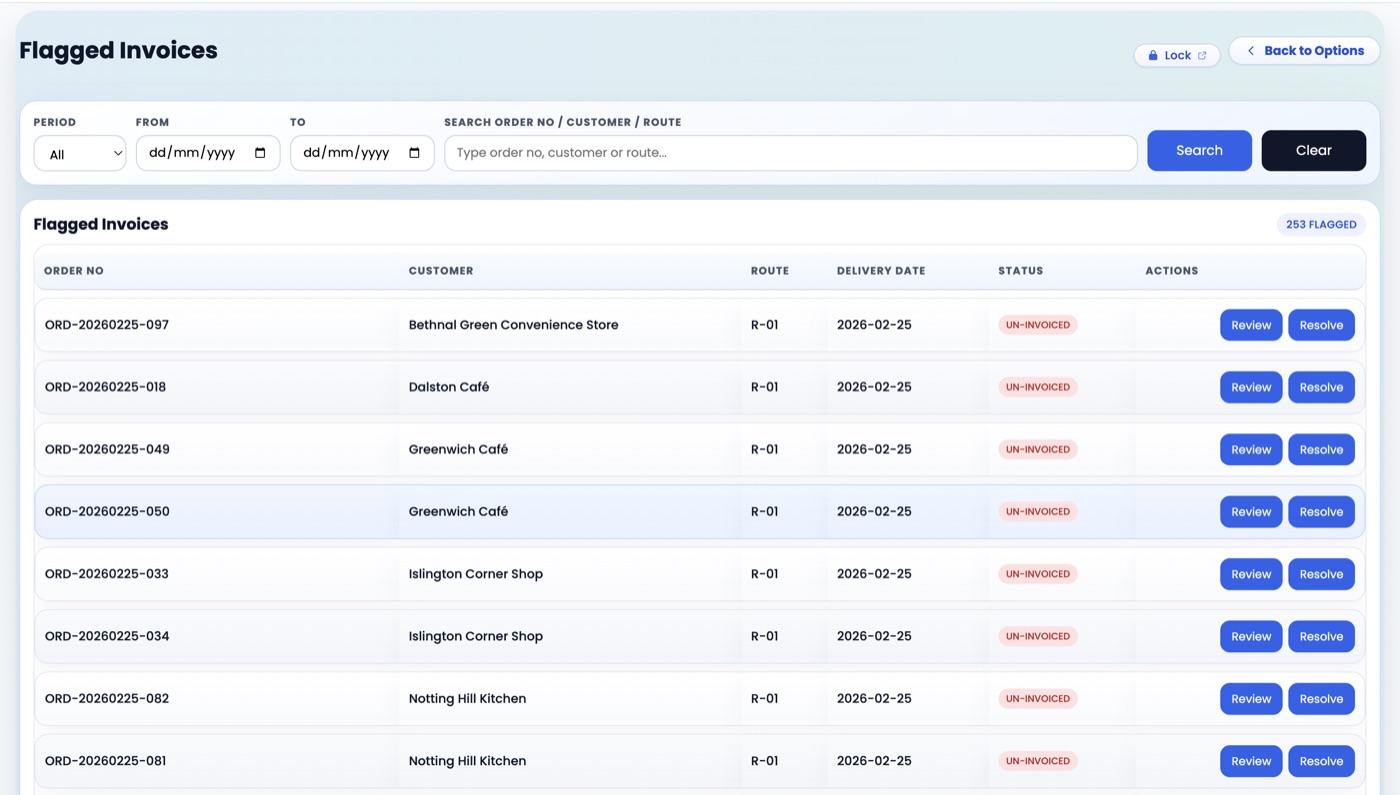Click Dalston Café customer cell

pos(449,387)
